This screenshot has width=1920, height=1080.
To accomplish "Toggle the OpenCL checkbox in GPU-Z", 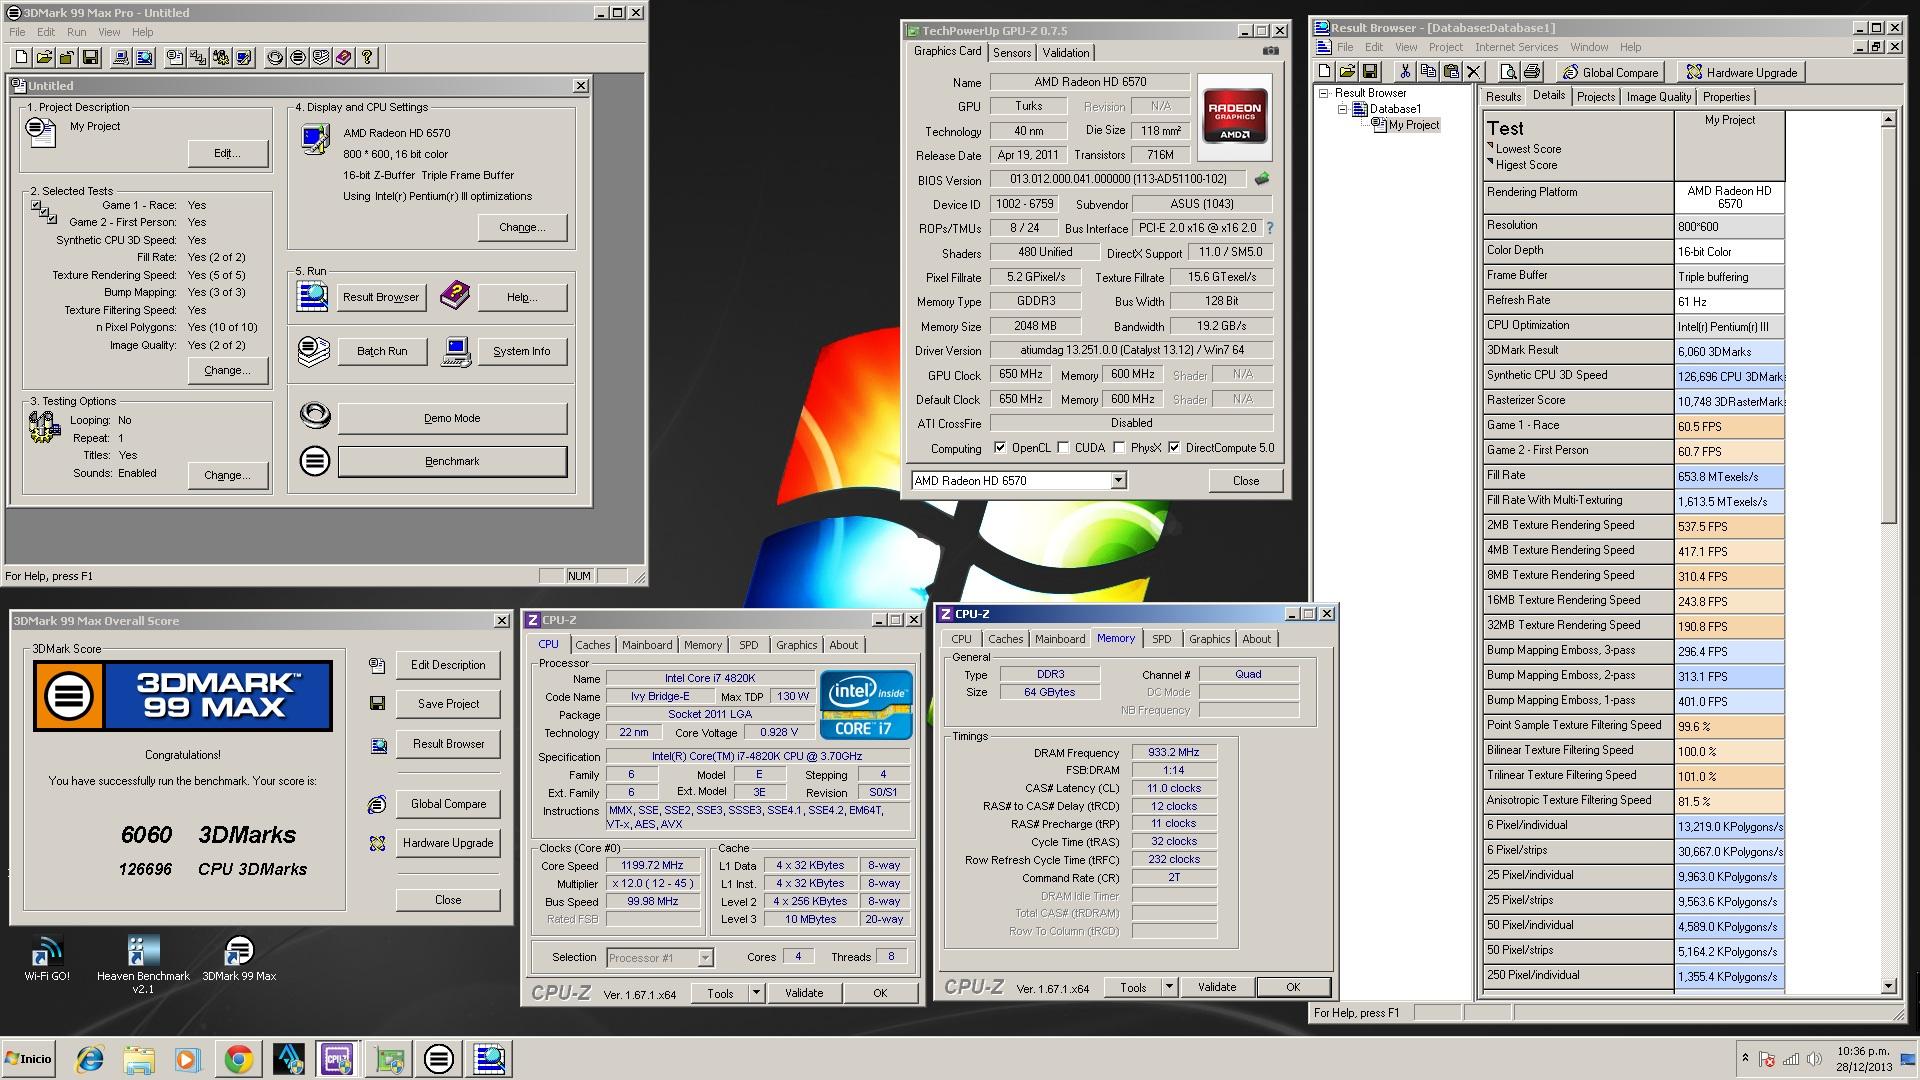I will (1000, 448).
